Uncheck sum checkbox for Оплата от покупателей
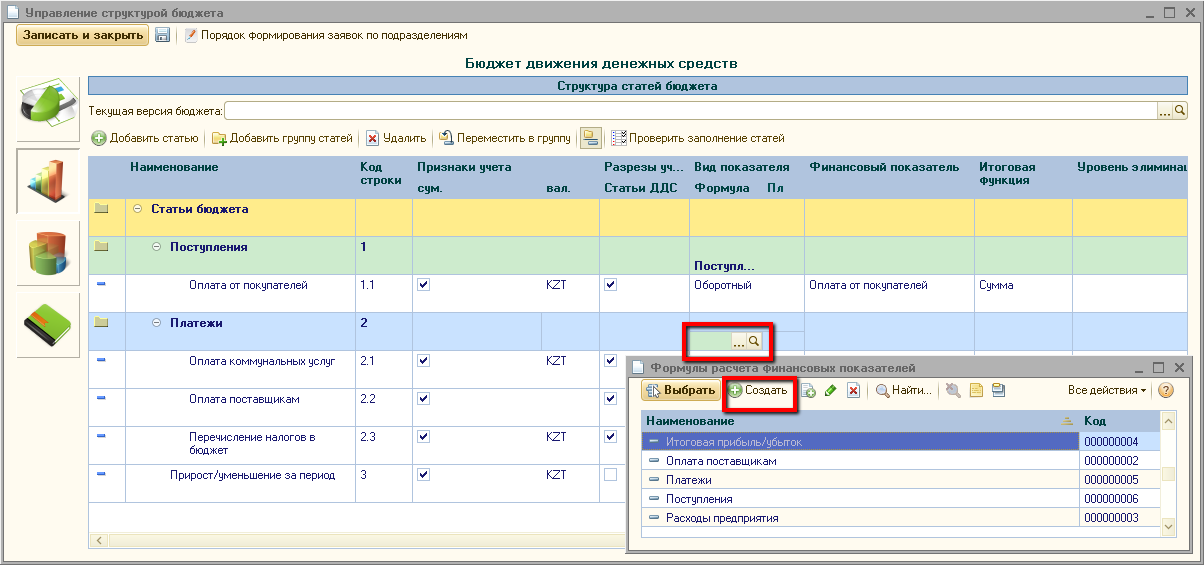Image resolution: width=1204 pixels, height=565 pixels. (x=423, y=285)
